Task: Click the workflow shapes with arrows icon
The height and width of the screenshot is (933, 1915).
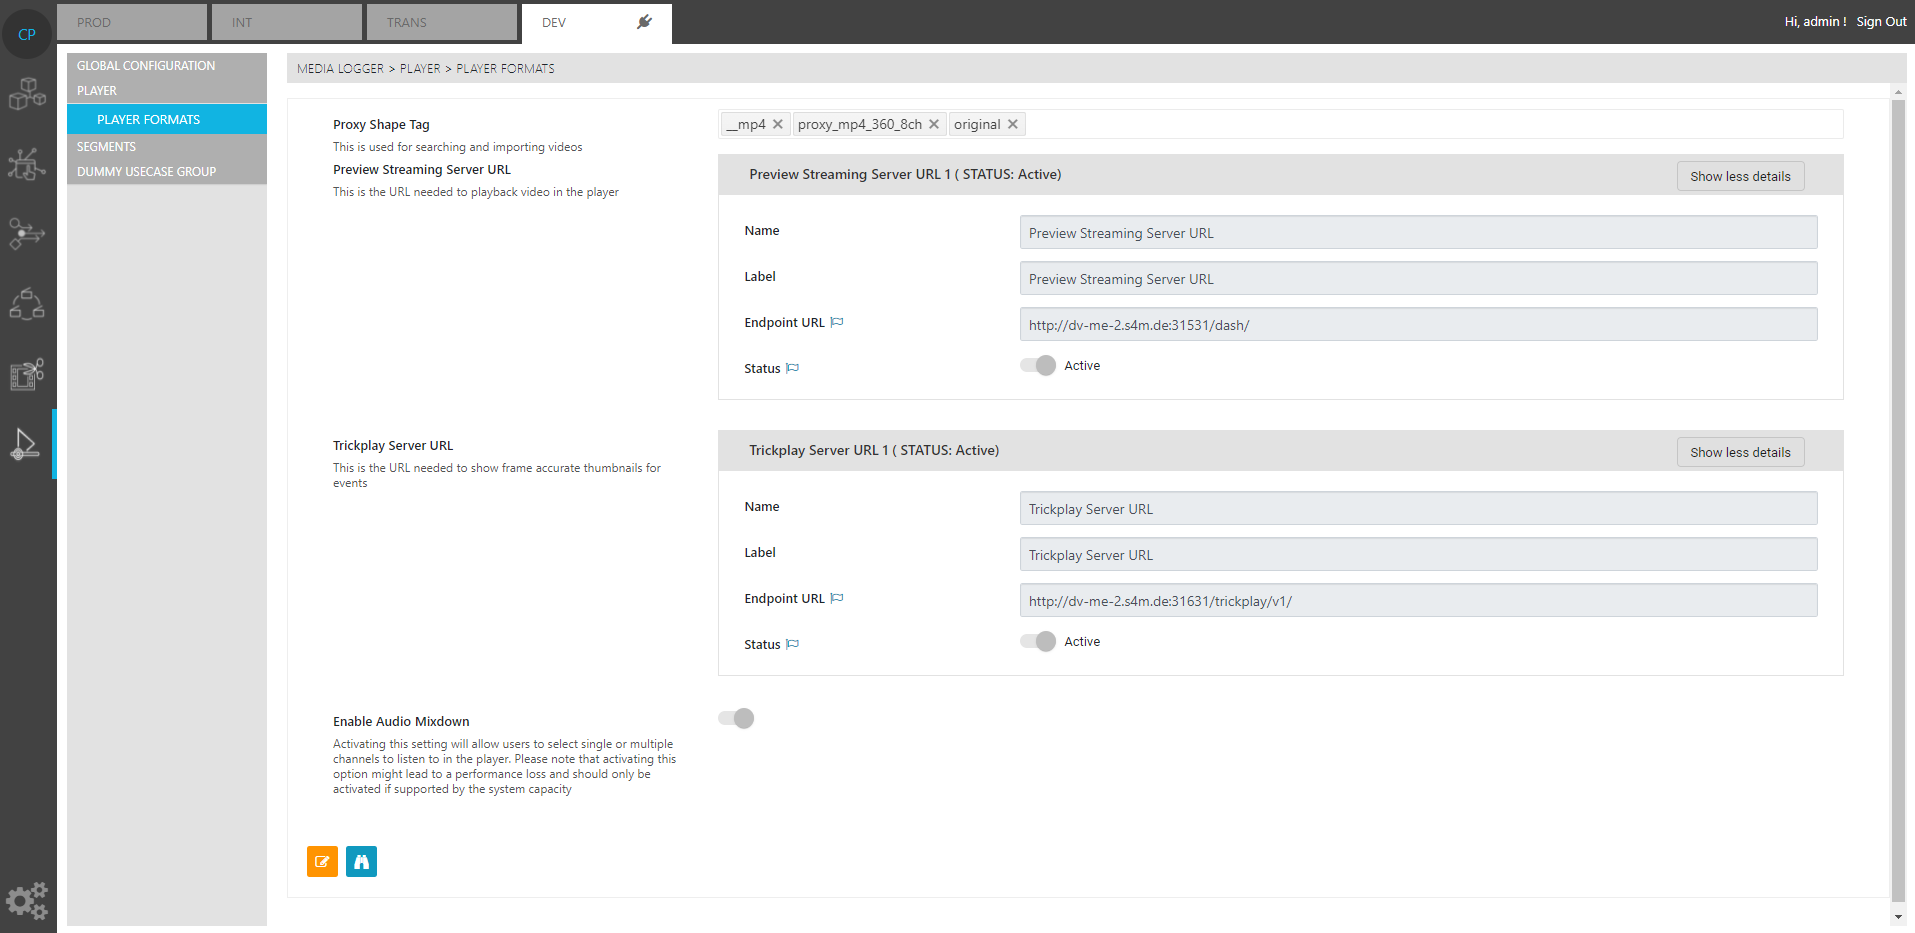Action: point(27,234)
